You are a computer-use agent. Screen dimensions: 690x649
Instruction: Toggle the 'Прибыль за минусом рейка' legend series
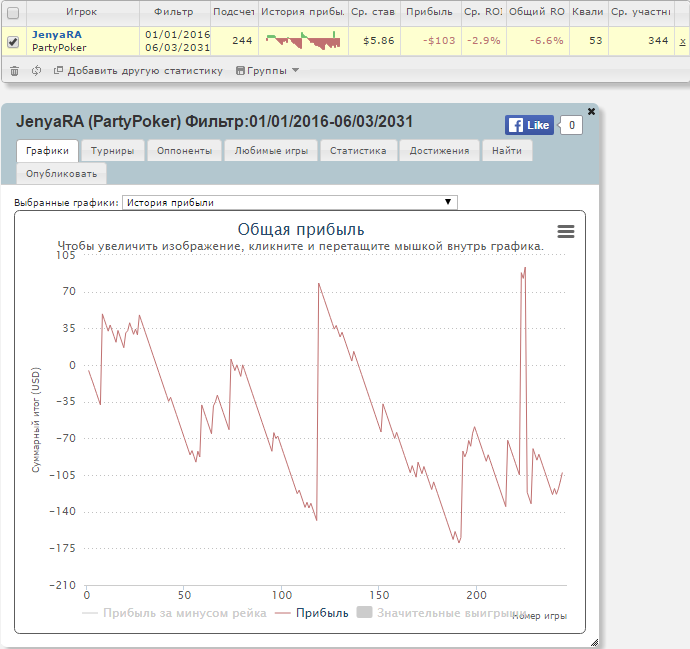click(174, 613)
